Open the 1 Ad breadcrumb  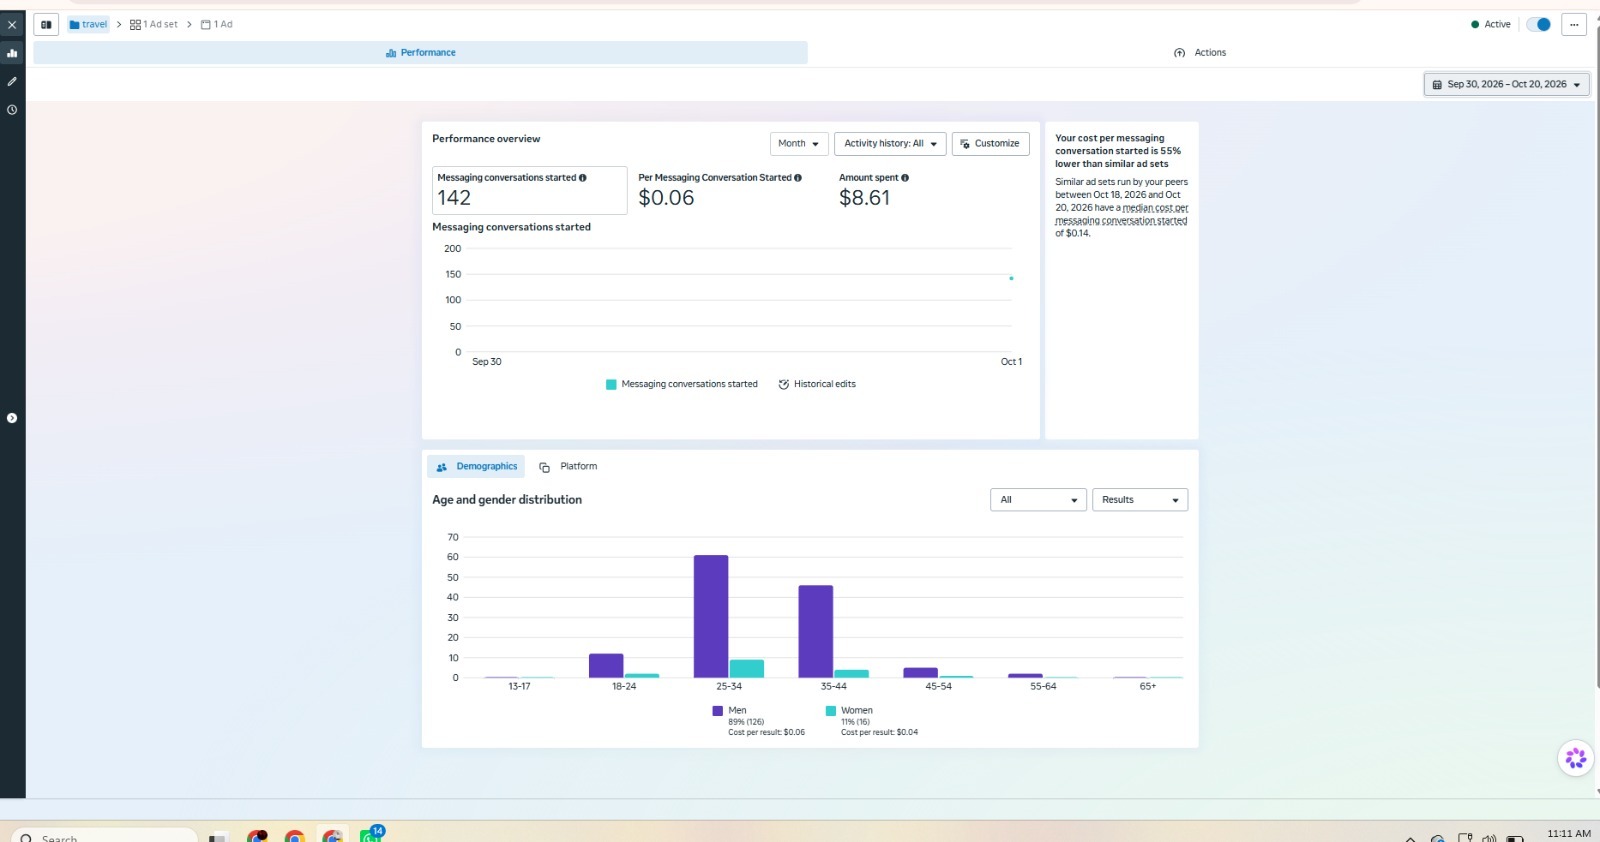click(217, 25)
